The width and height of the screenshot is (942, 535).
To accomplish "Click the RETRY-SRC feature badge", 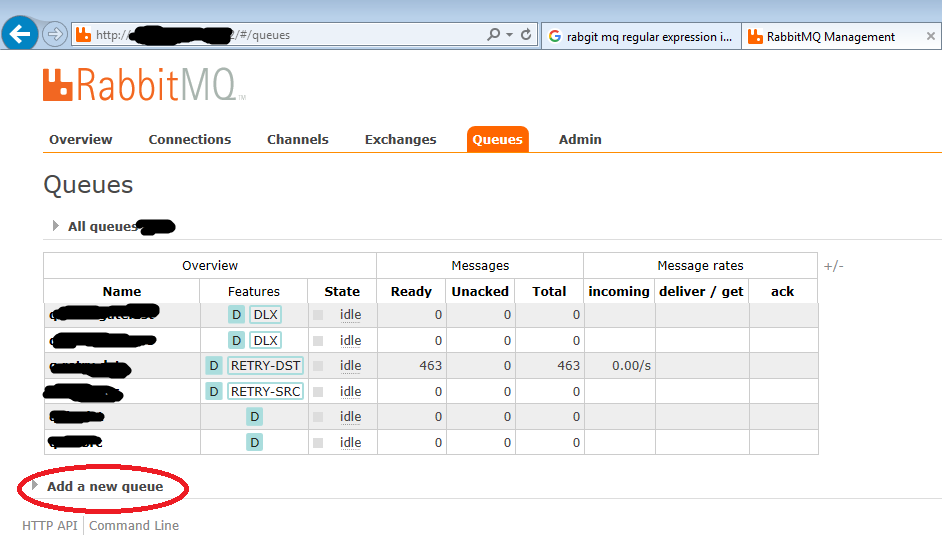I will point(266,391).
